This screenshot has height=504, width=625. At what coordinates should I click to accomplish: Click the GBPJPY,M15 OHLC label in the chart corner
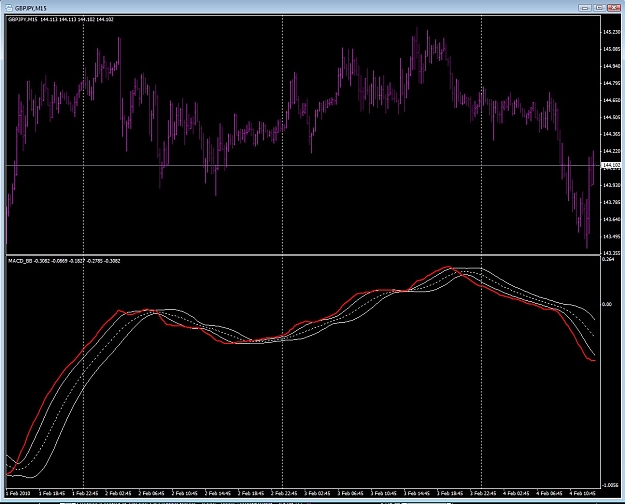coord(61,19)
